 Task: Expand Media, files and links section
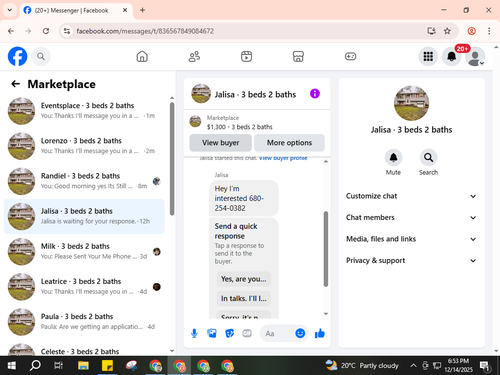pyautogui.click(x=411, y=239)
